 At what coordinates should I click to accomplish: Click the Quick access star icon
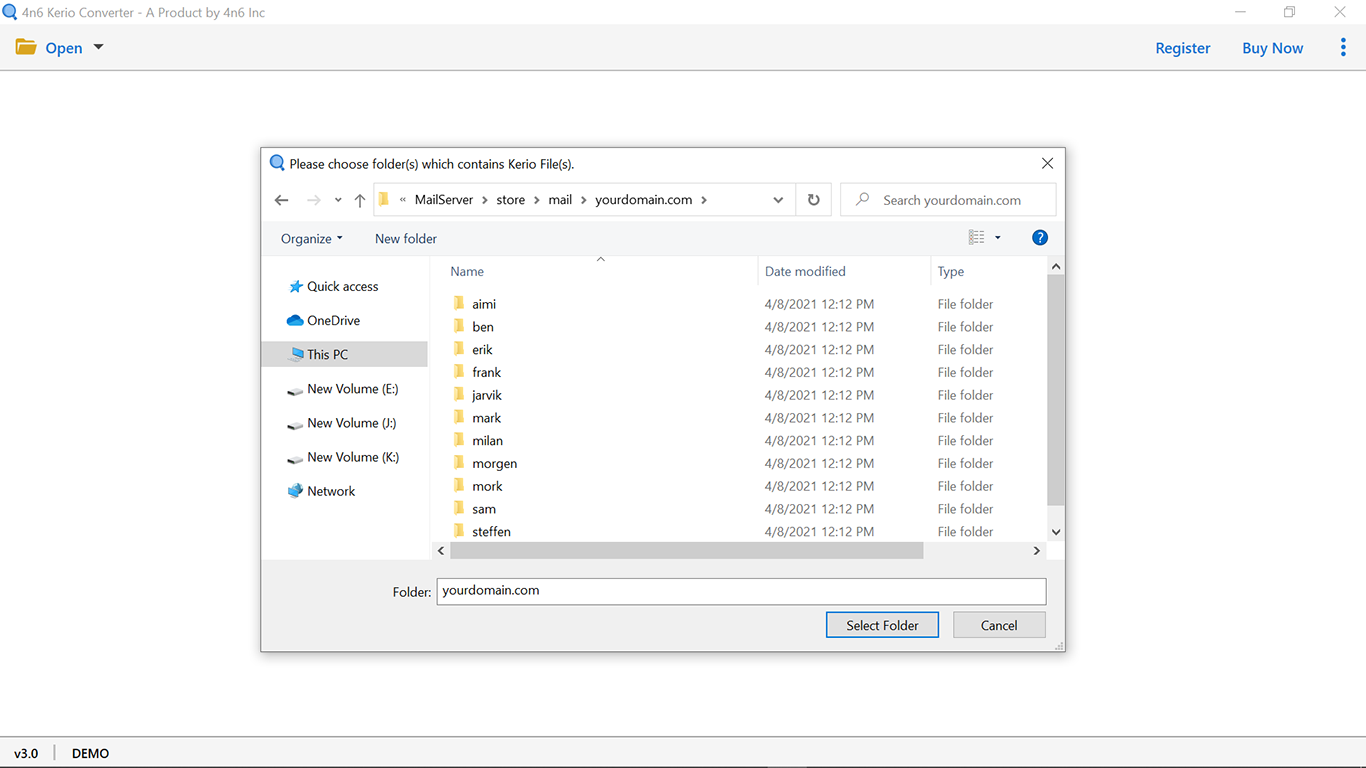click(295, 286)
